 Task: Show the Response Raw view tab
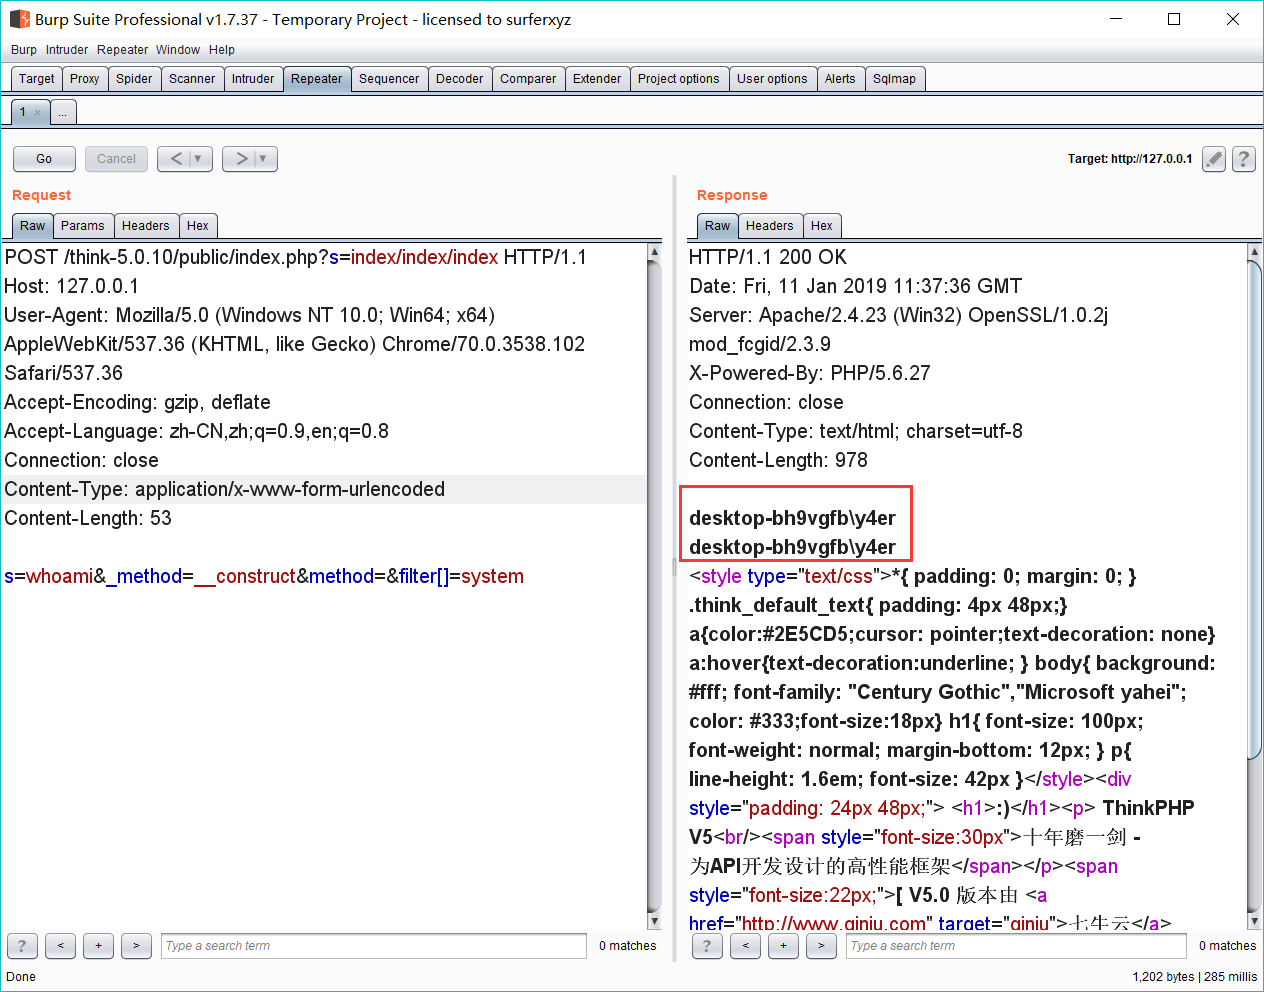(718, 226)
